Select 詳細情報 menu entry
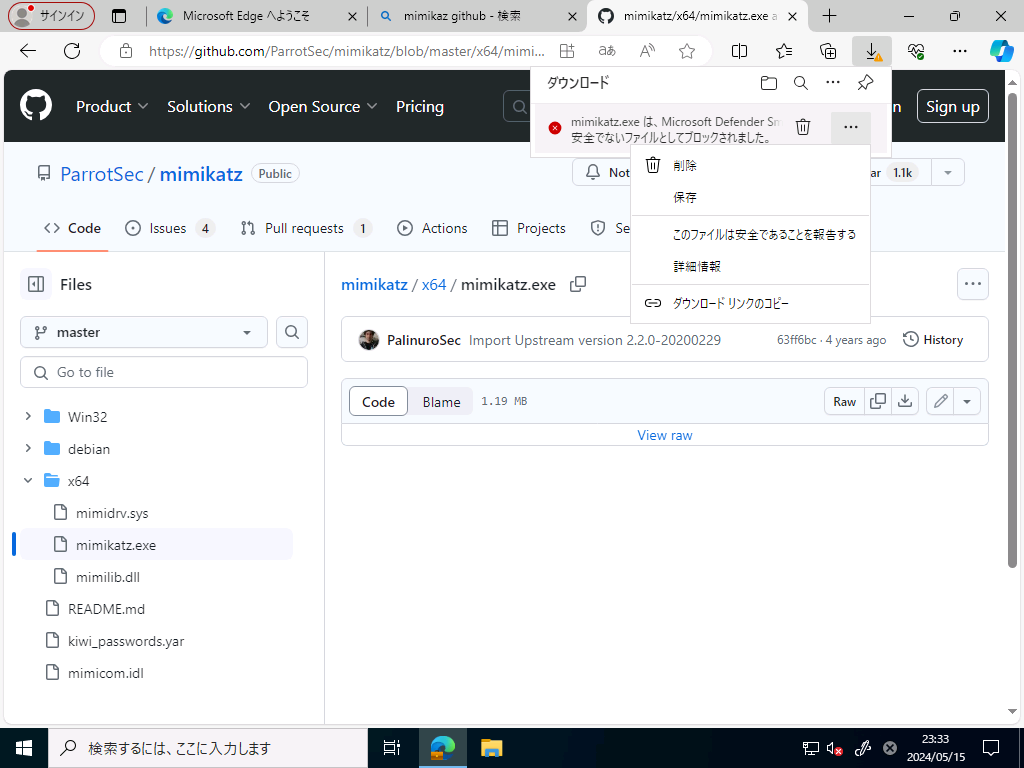Image resolution: width=1024 pixels, height=768 pixels. coord(750,266)
